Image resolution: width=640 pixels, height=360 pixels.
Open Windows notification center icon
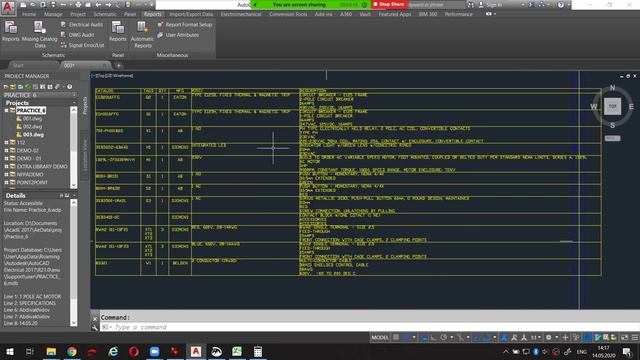click(627, 351)
